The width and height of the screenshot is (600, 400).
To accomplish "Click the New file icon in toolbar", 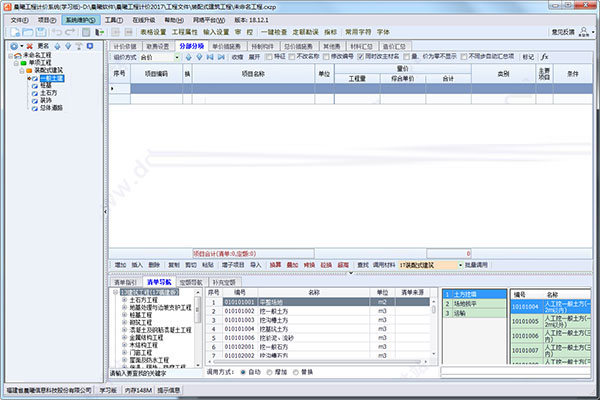I will point(15,33).
